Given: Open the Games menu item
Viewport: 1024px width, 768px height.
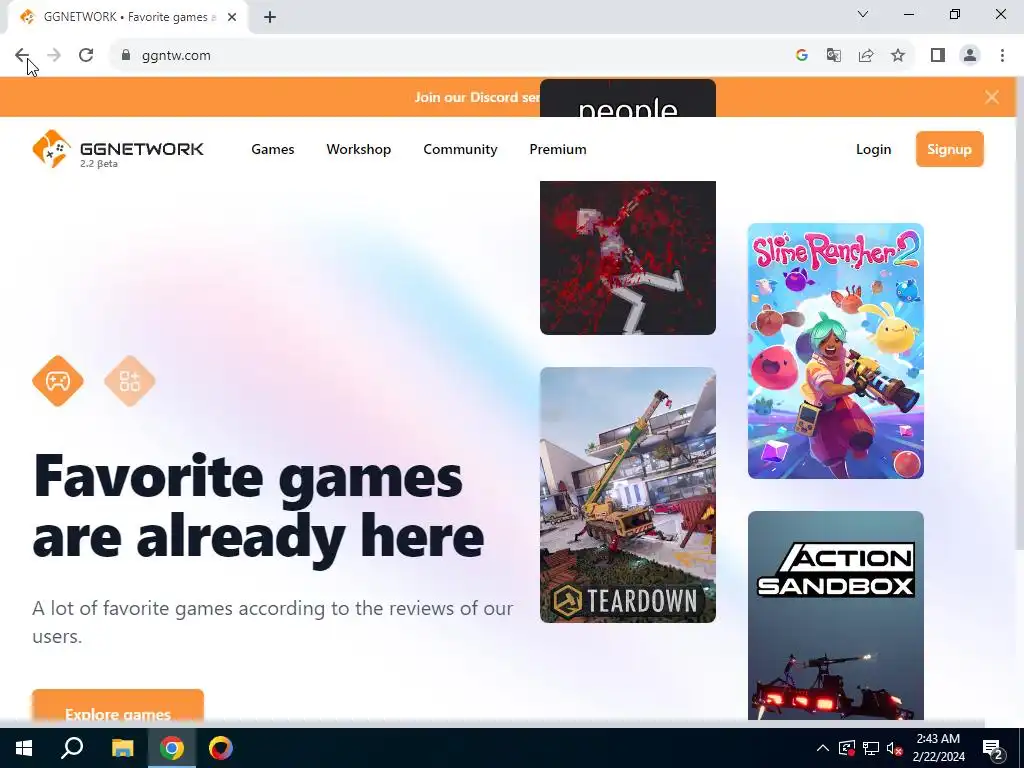Looking at the screenshot, I should 272,149.
